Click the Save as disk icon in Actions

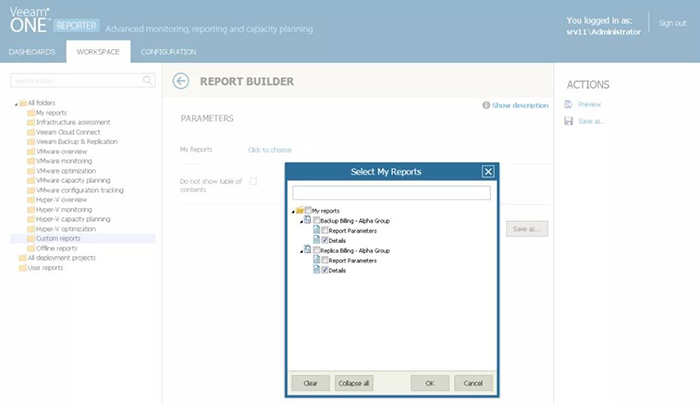coord(569,121)
